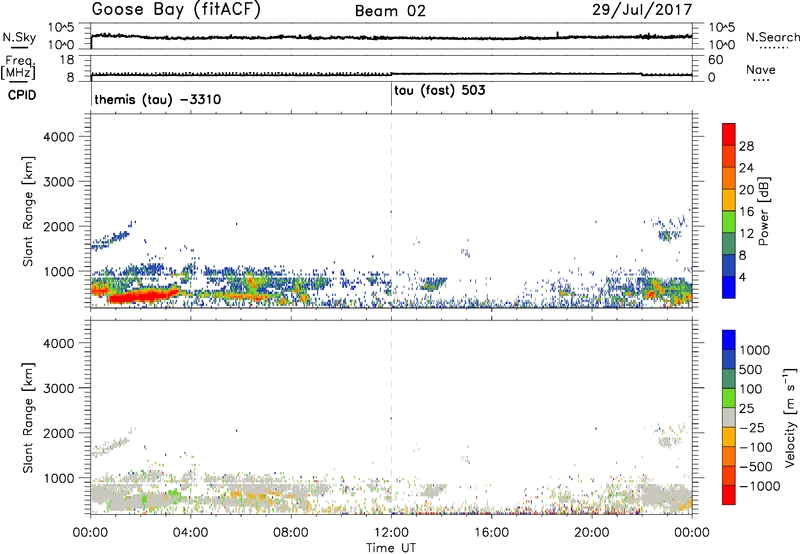
Task: Click the dashed 12:00 marker in power panel
Action: tap(391, 210)
